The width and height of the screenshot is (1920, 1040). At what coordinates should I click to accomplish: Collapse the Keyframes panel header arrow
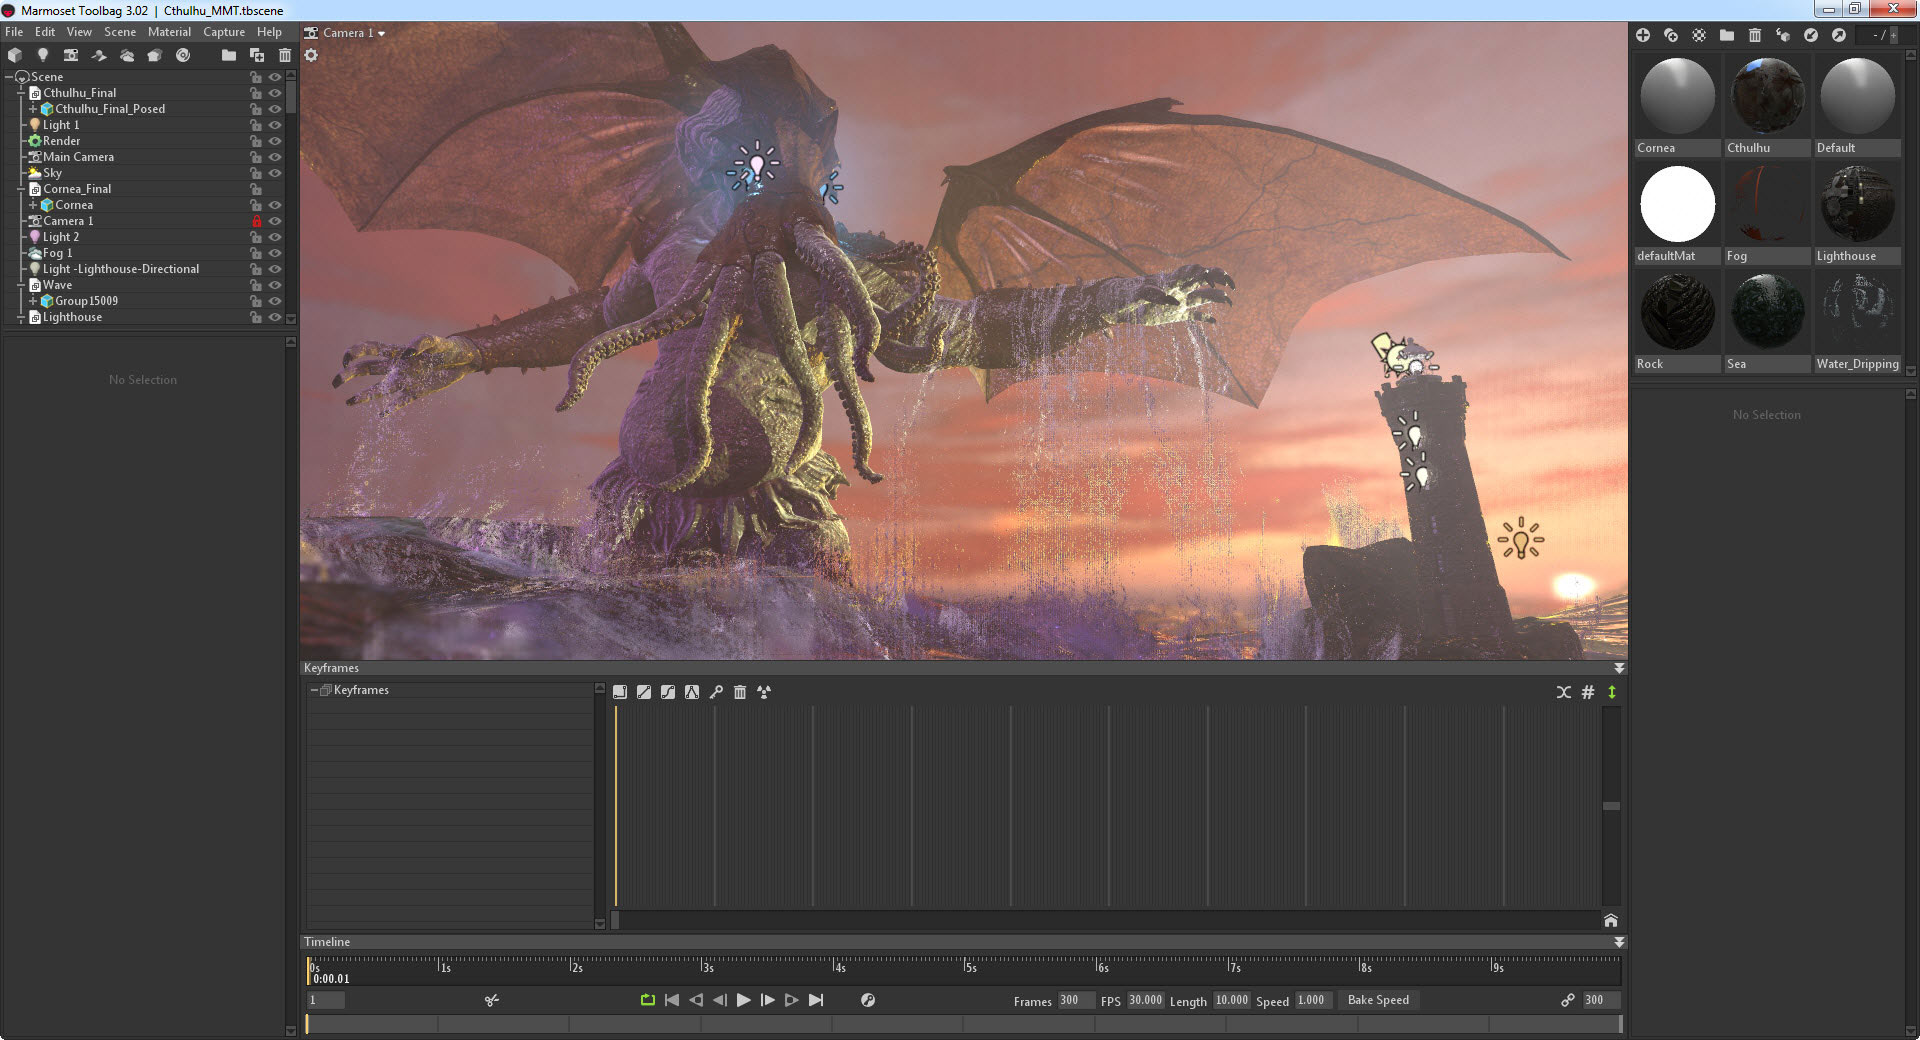[1619, 668]
